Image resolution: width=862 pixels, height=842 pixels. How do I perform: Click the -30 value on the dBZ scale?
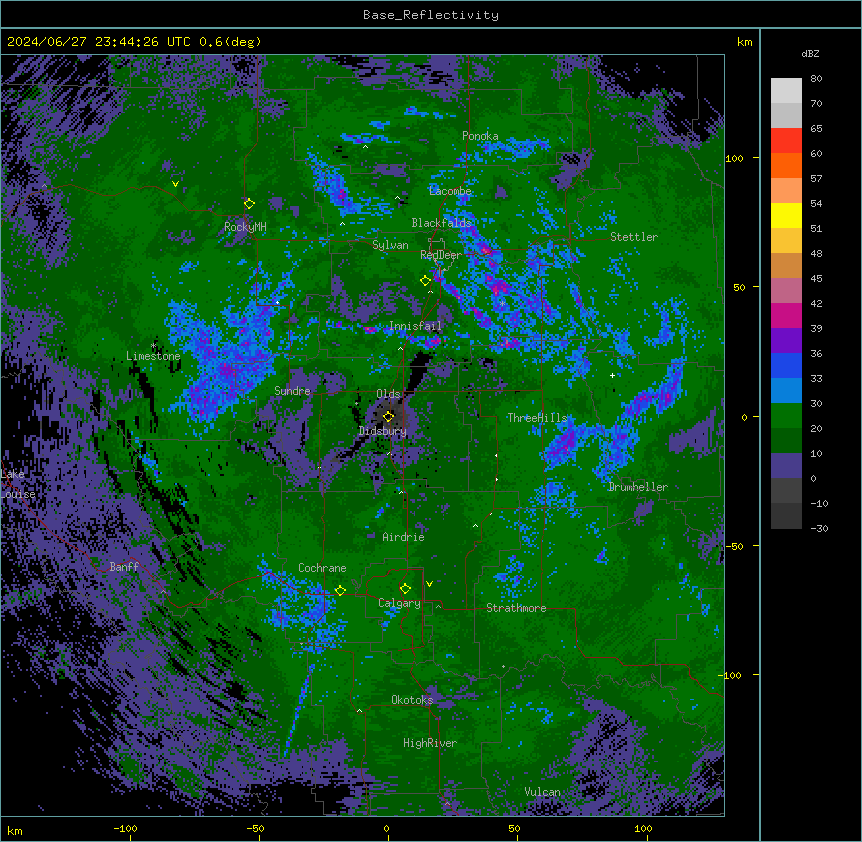[819, 528]
